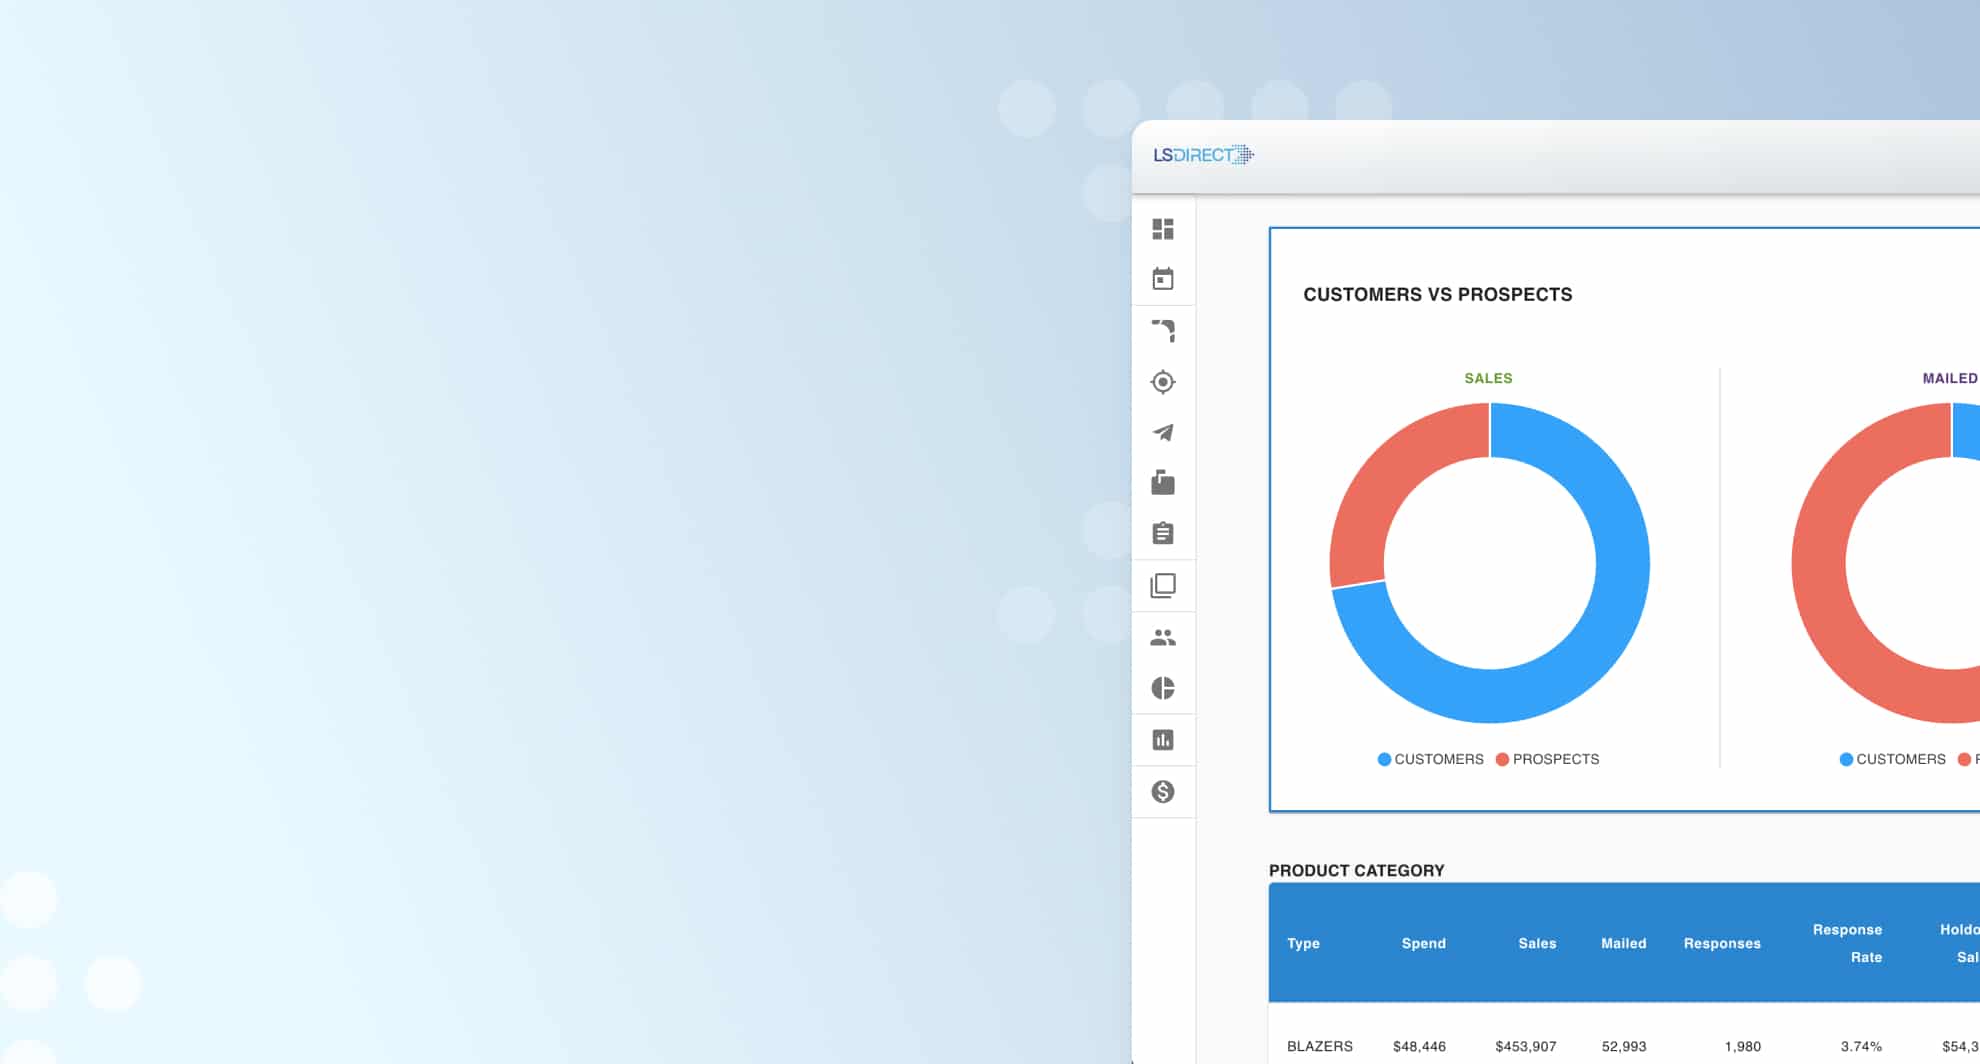Click the calendar icon in sidebar

coord(1162,279)
